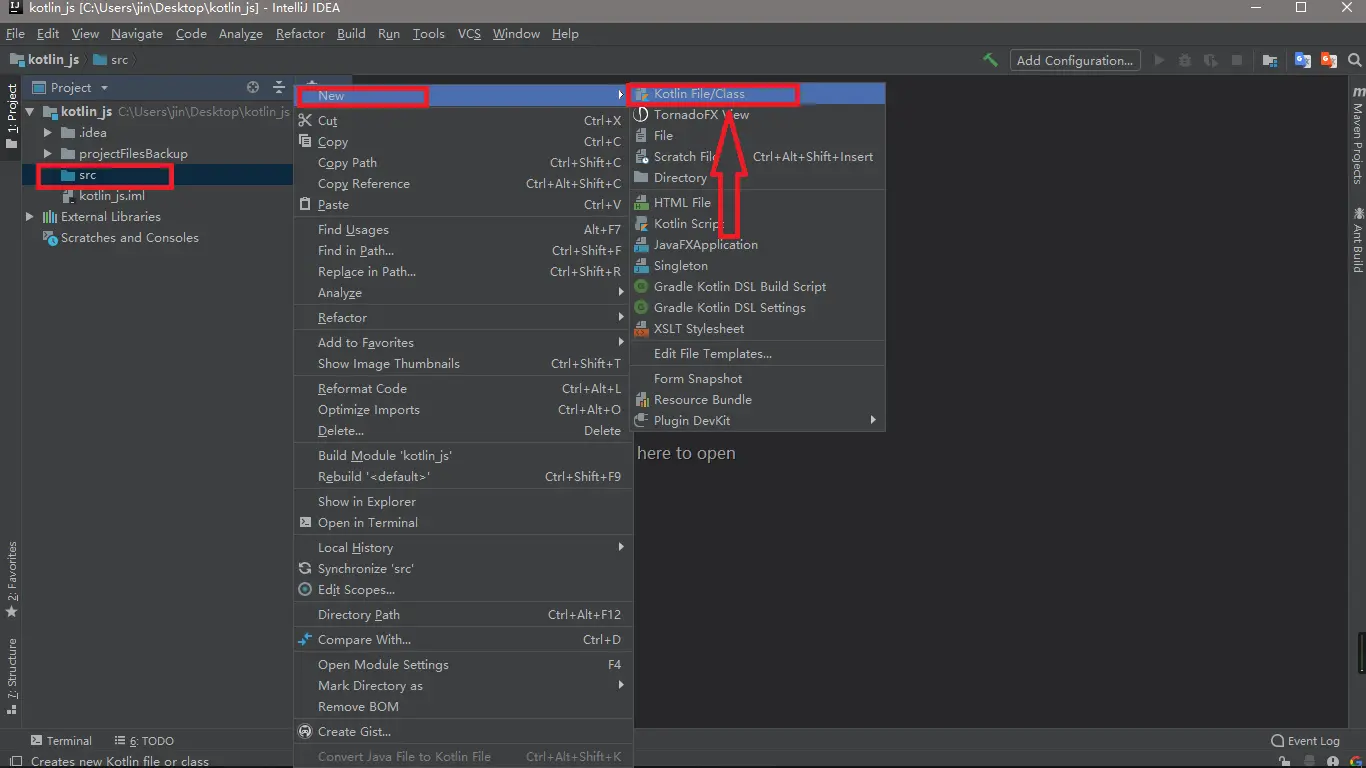The image size is (1366, 768).
Task: Click Reformat Code in context menu
Action: [x=463, y=389]
